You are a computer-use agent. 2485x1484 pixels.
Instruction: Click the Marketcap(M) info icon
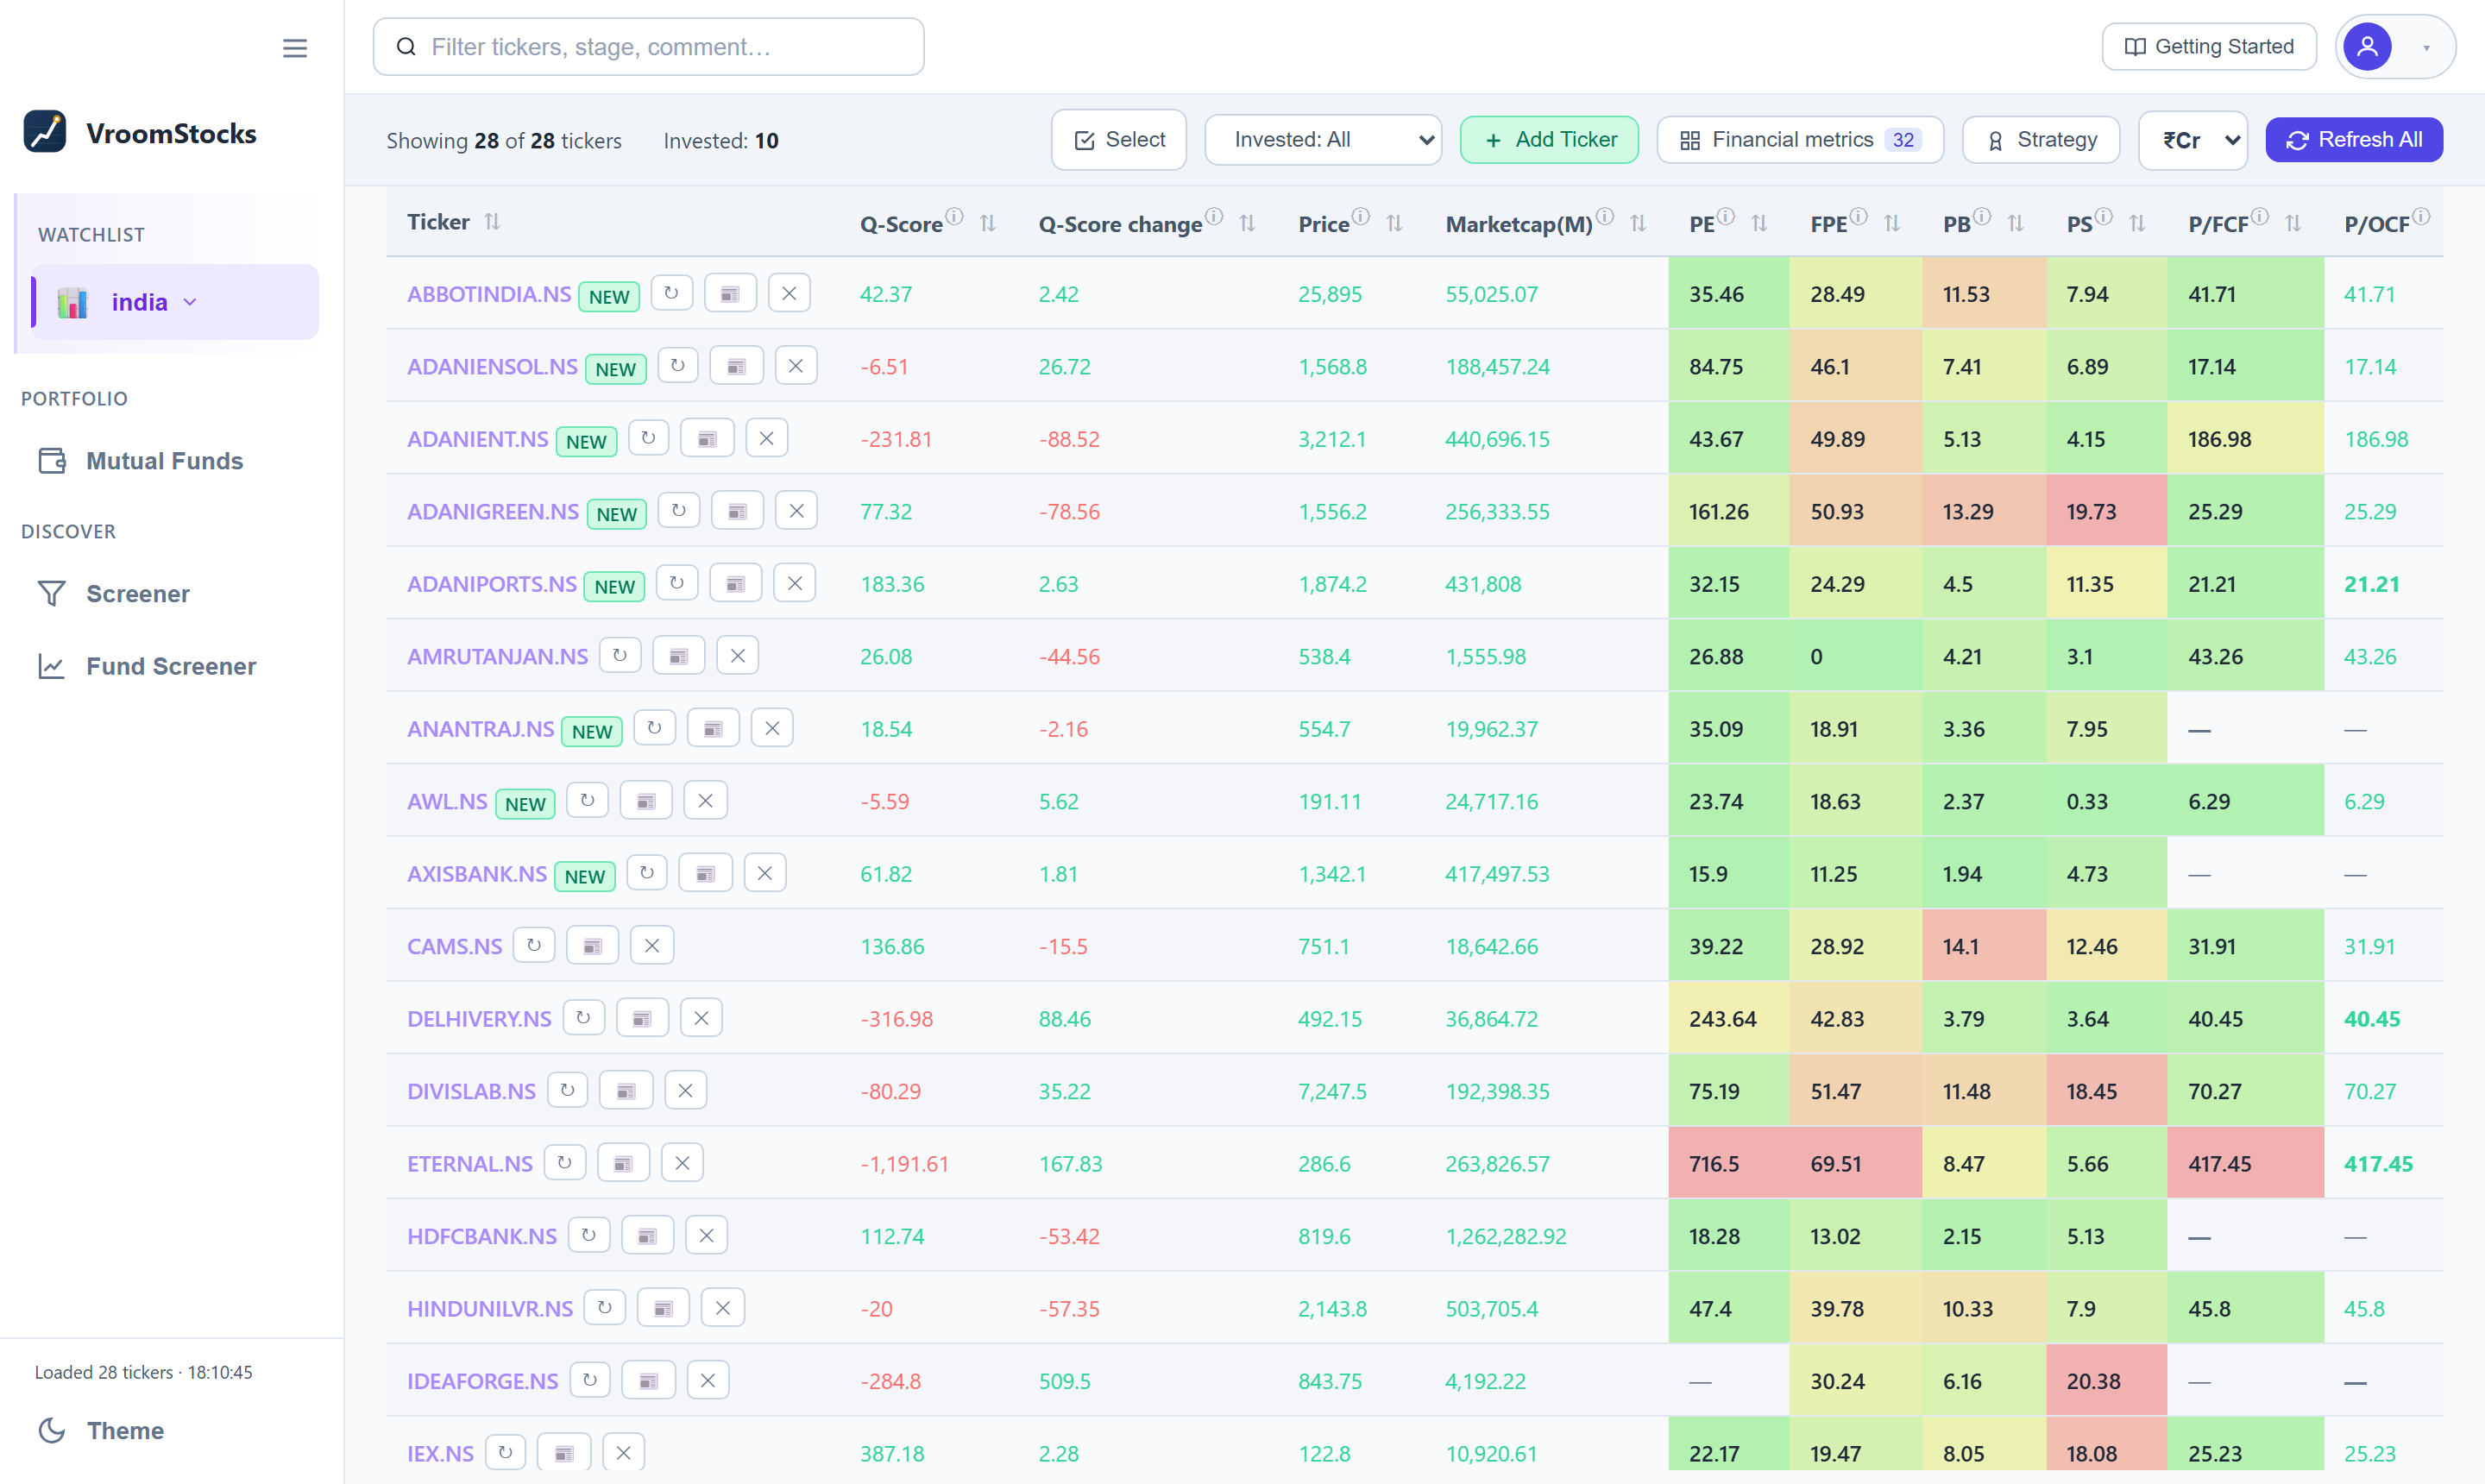point(1604,216)
